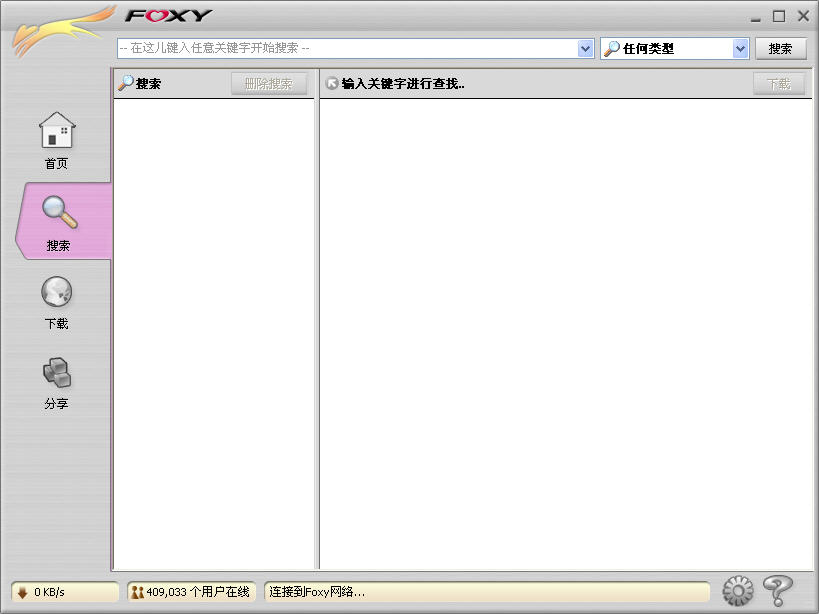Click the download speed arrow icon
This screenshot has height=614, width=819.
(x=22, y=592)
